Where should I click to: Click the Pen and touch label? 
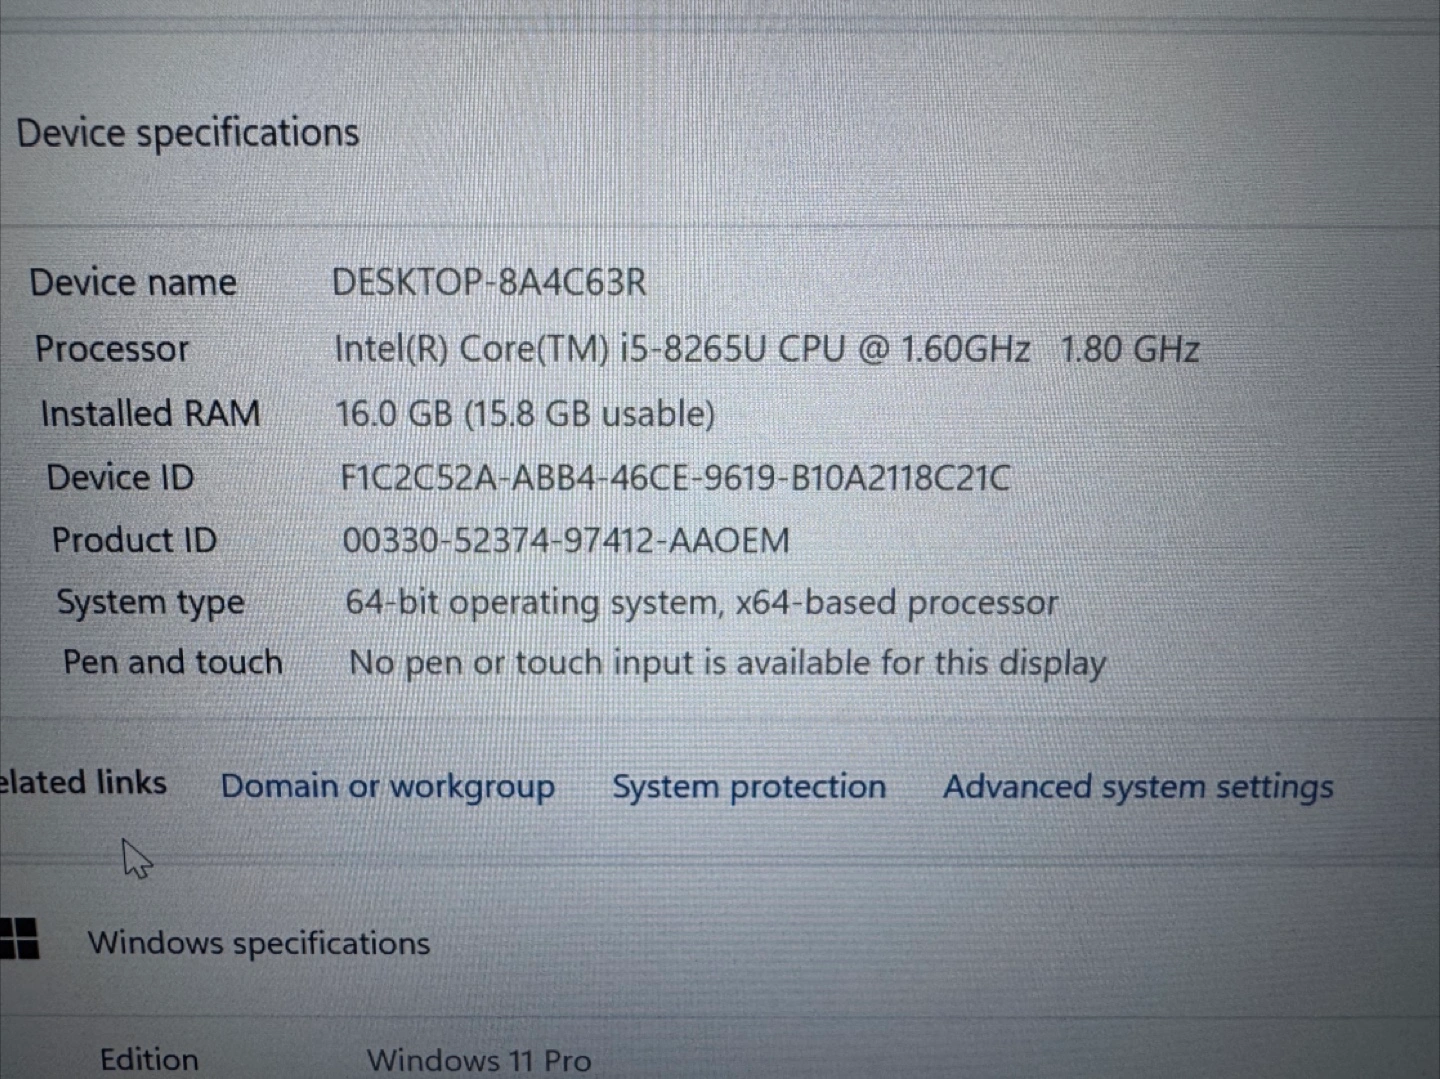point(173,662)
